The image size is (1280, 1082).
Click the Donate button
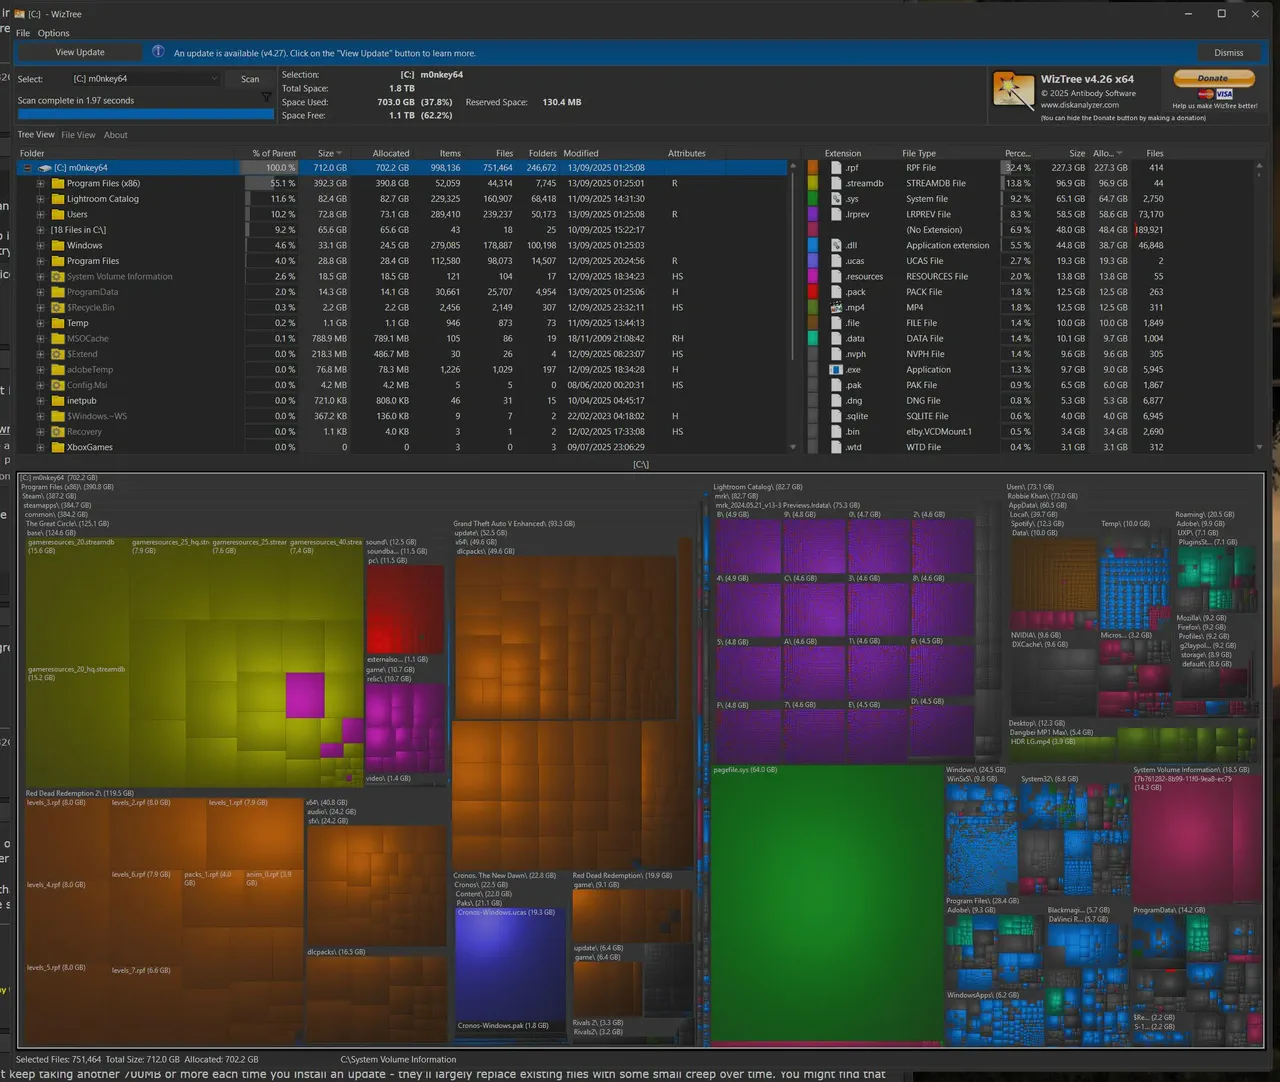tap(1213, 78)
